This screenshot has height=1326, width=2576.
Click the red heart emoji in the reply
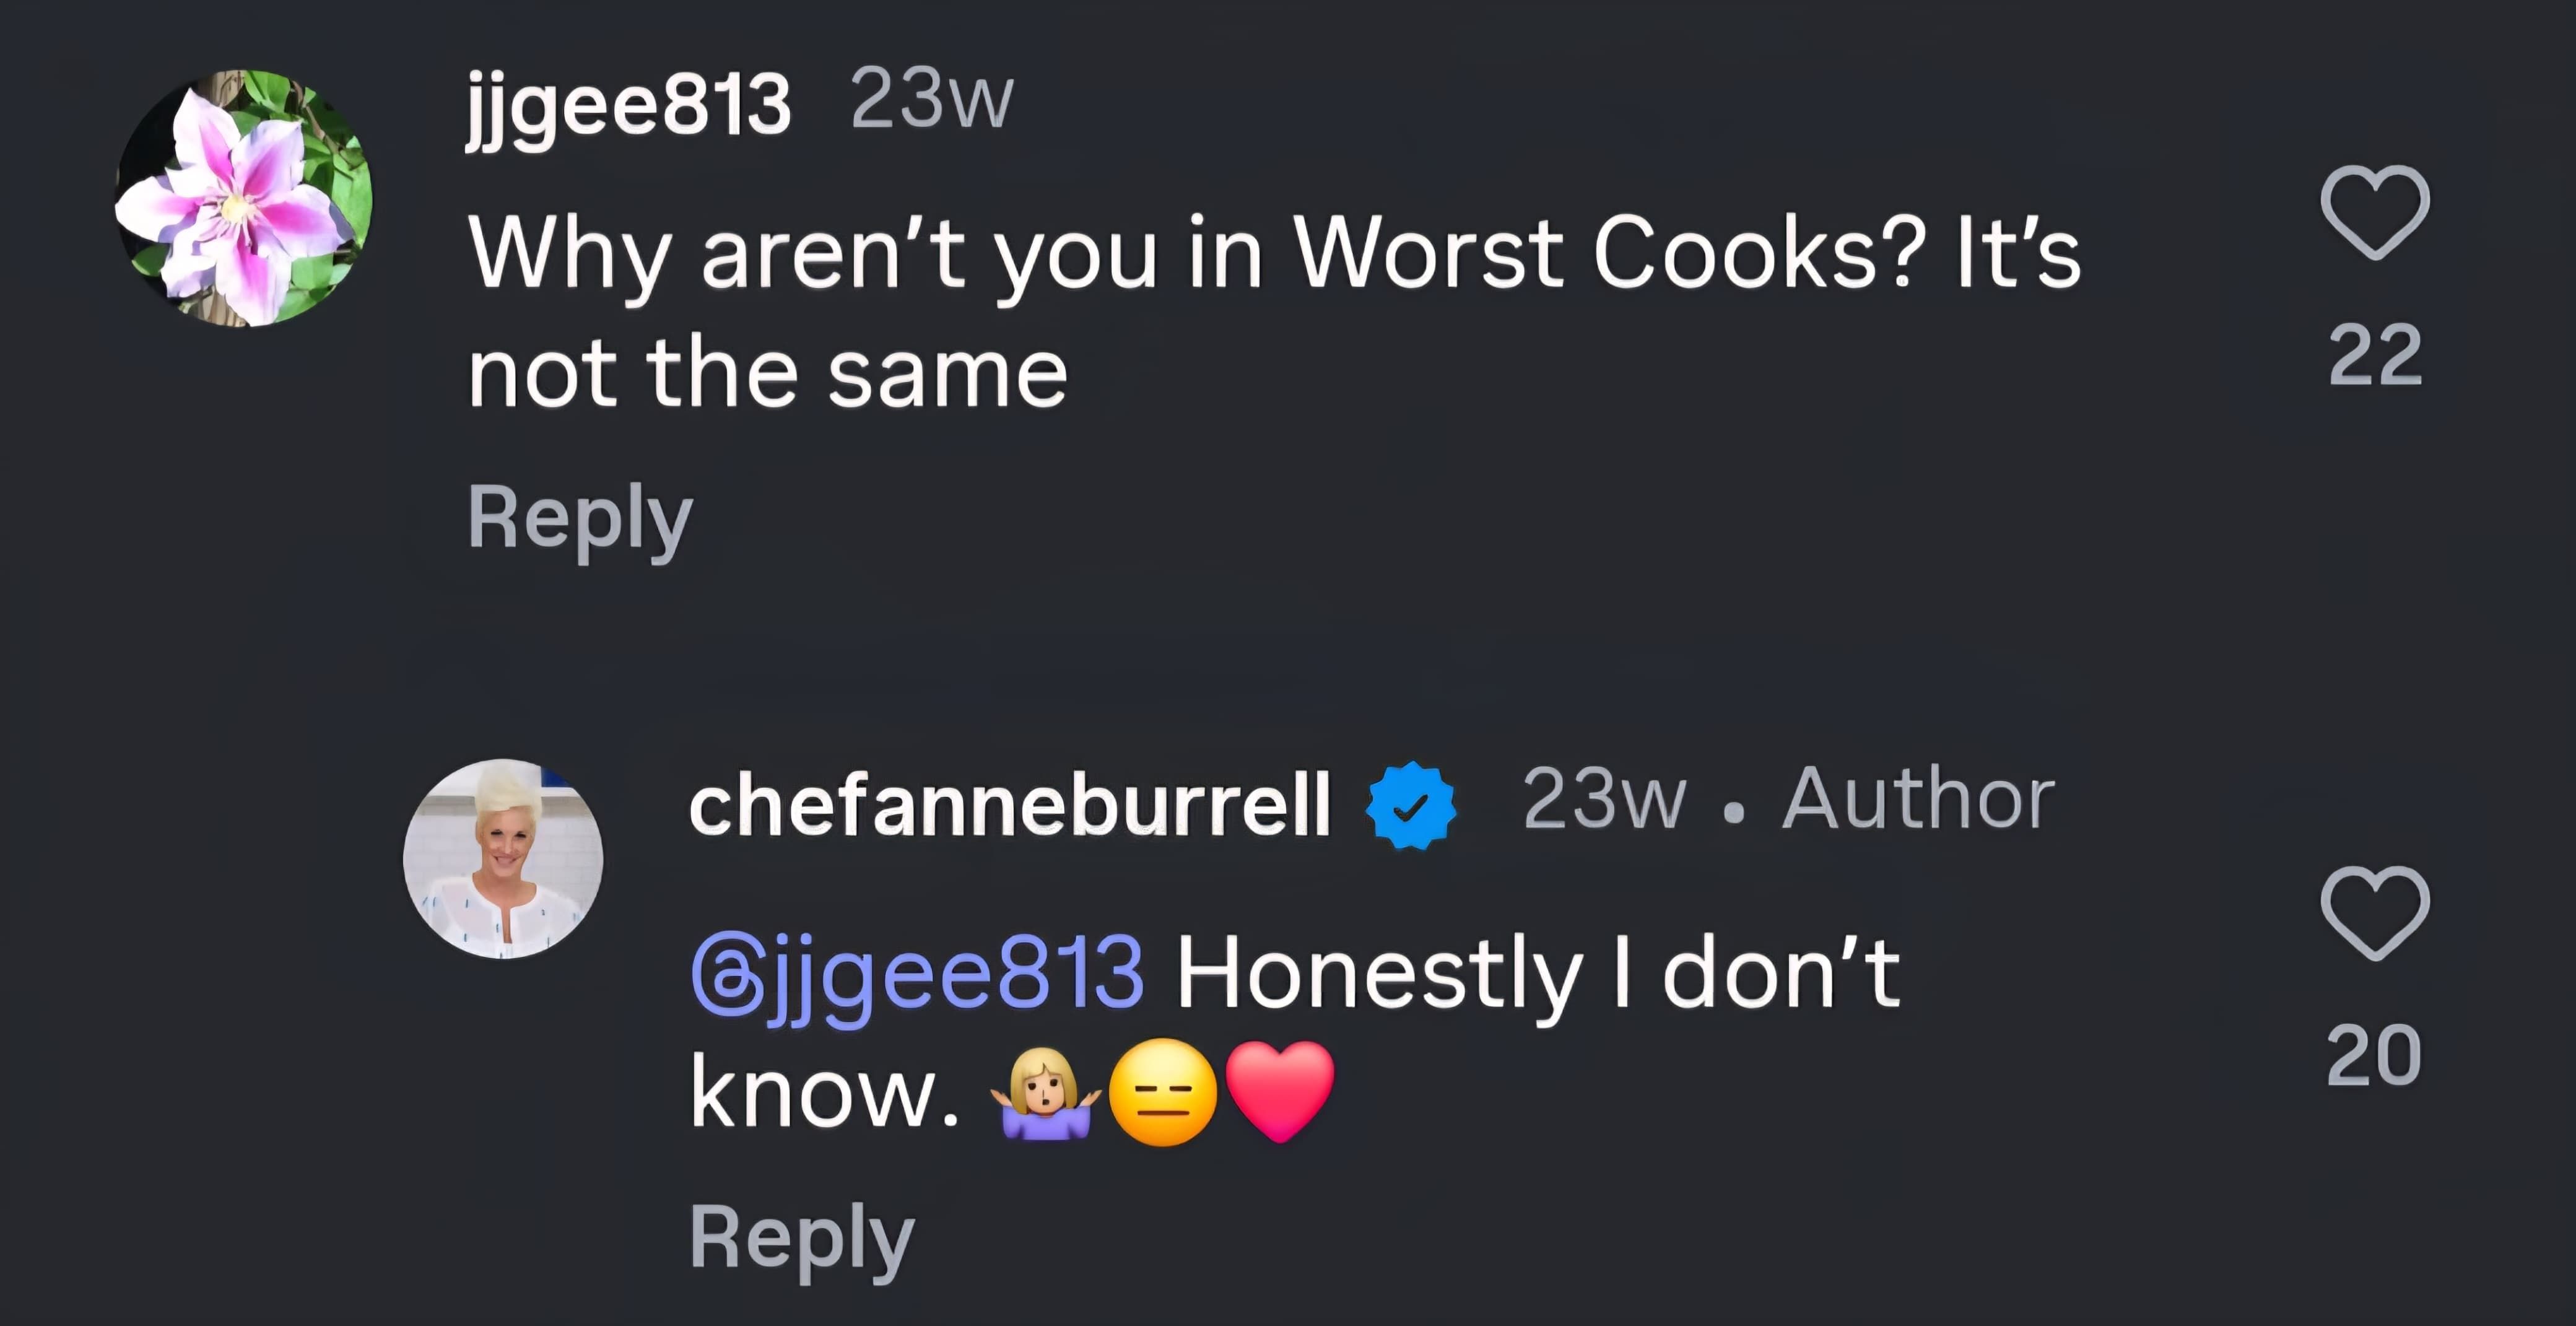[x=1279, y=1091]
